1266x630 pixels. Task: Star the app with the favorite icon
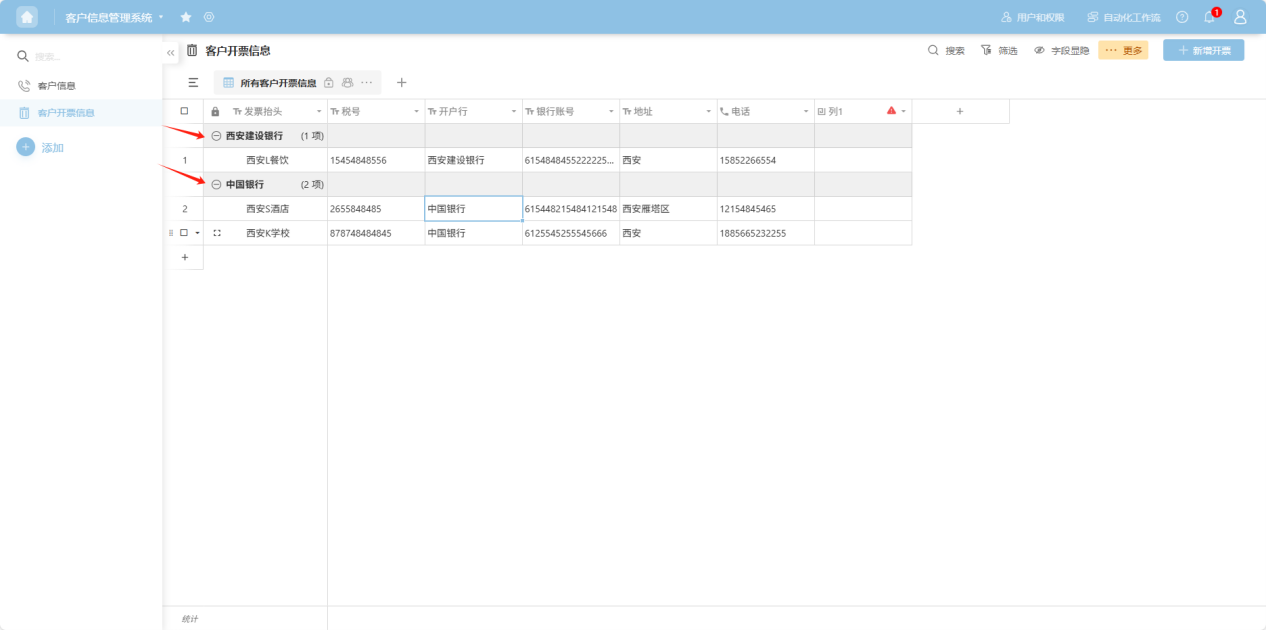(186, 17)
